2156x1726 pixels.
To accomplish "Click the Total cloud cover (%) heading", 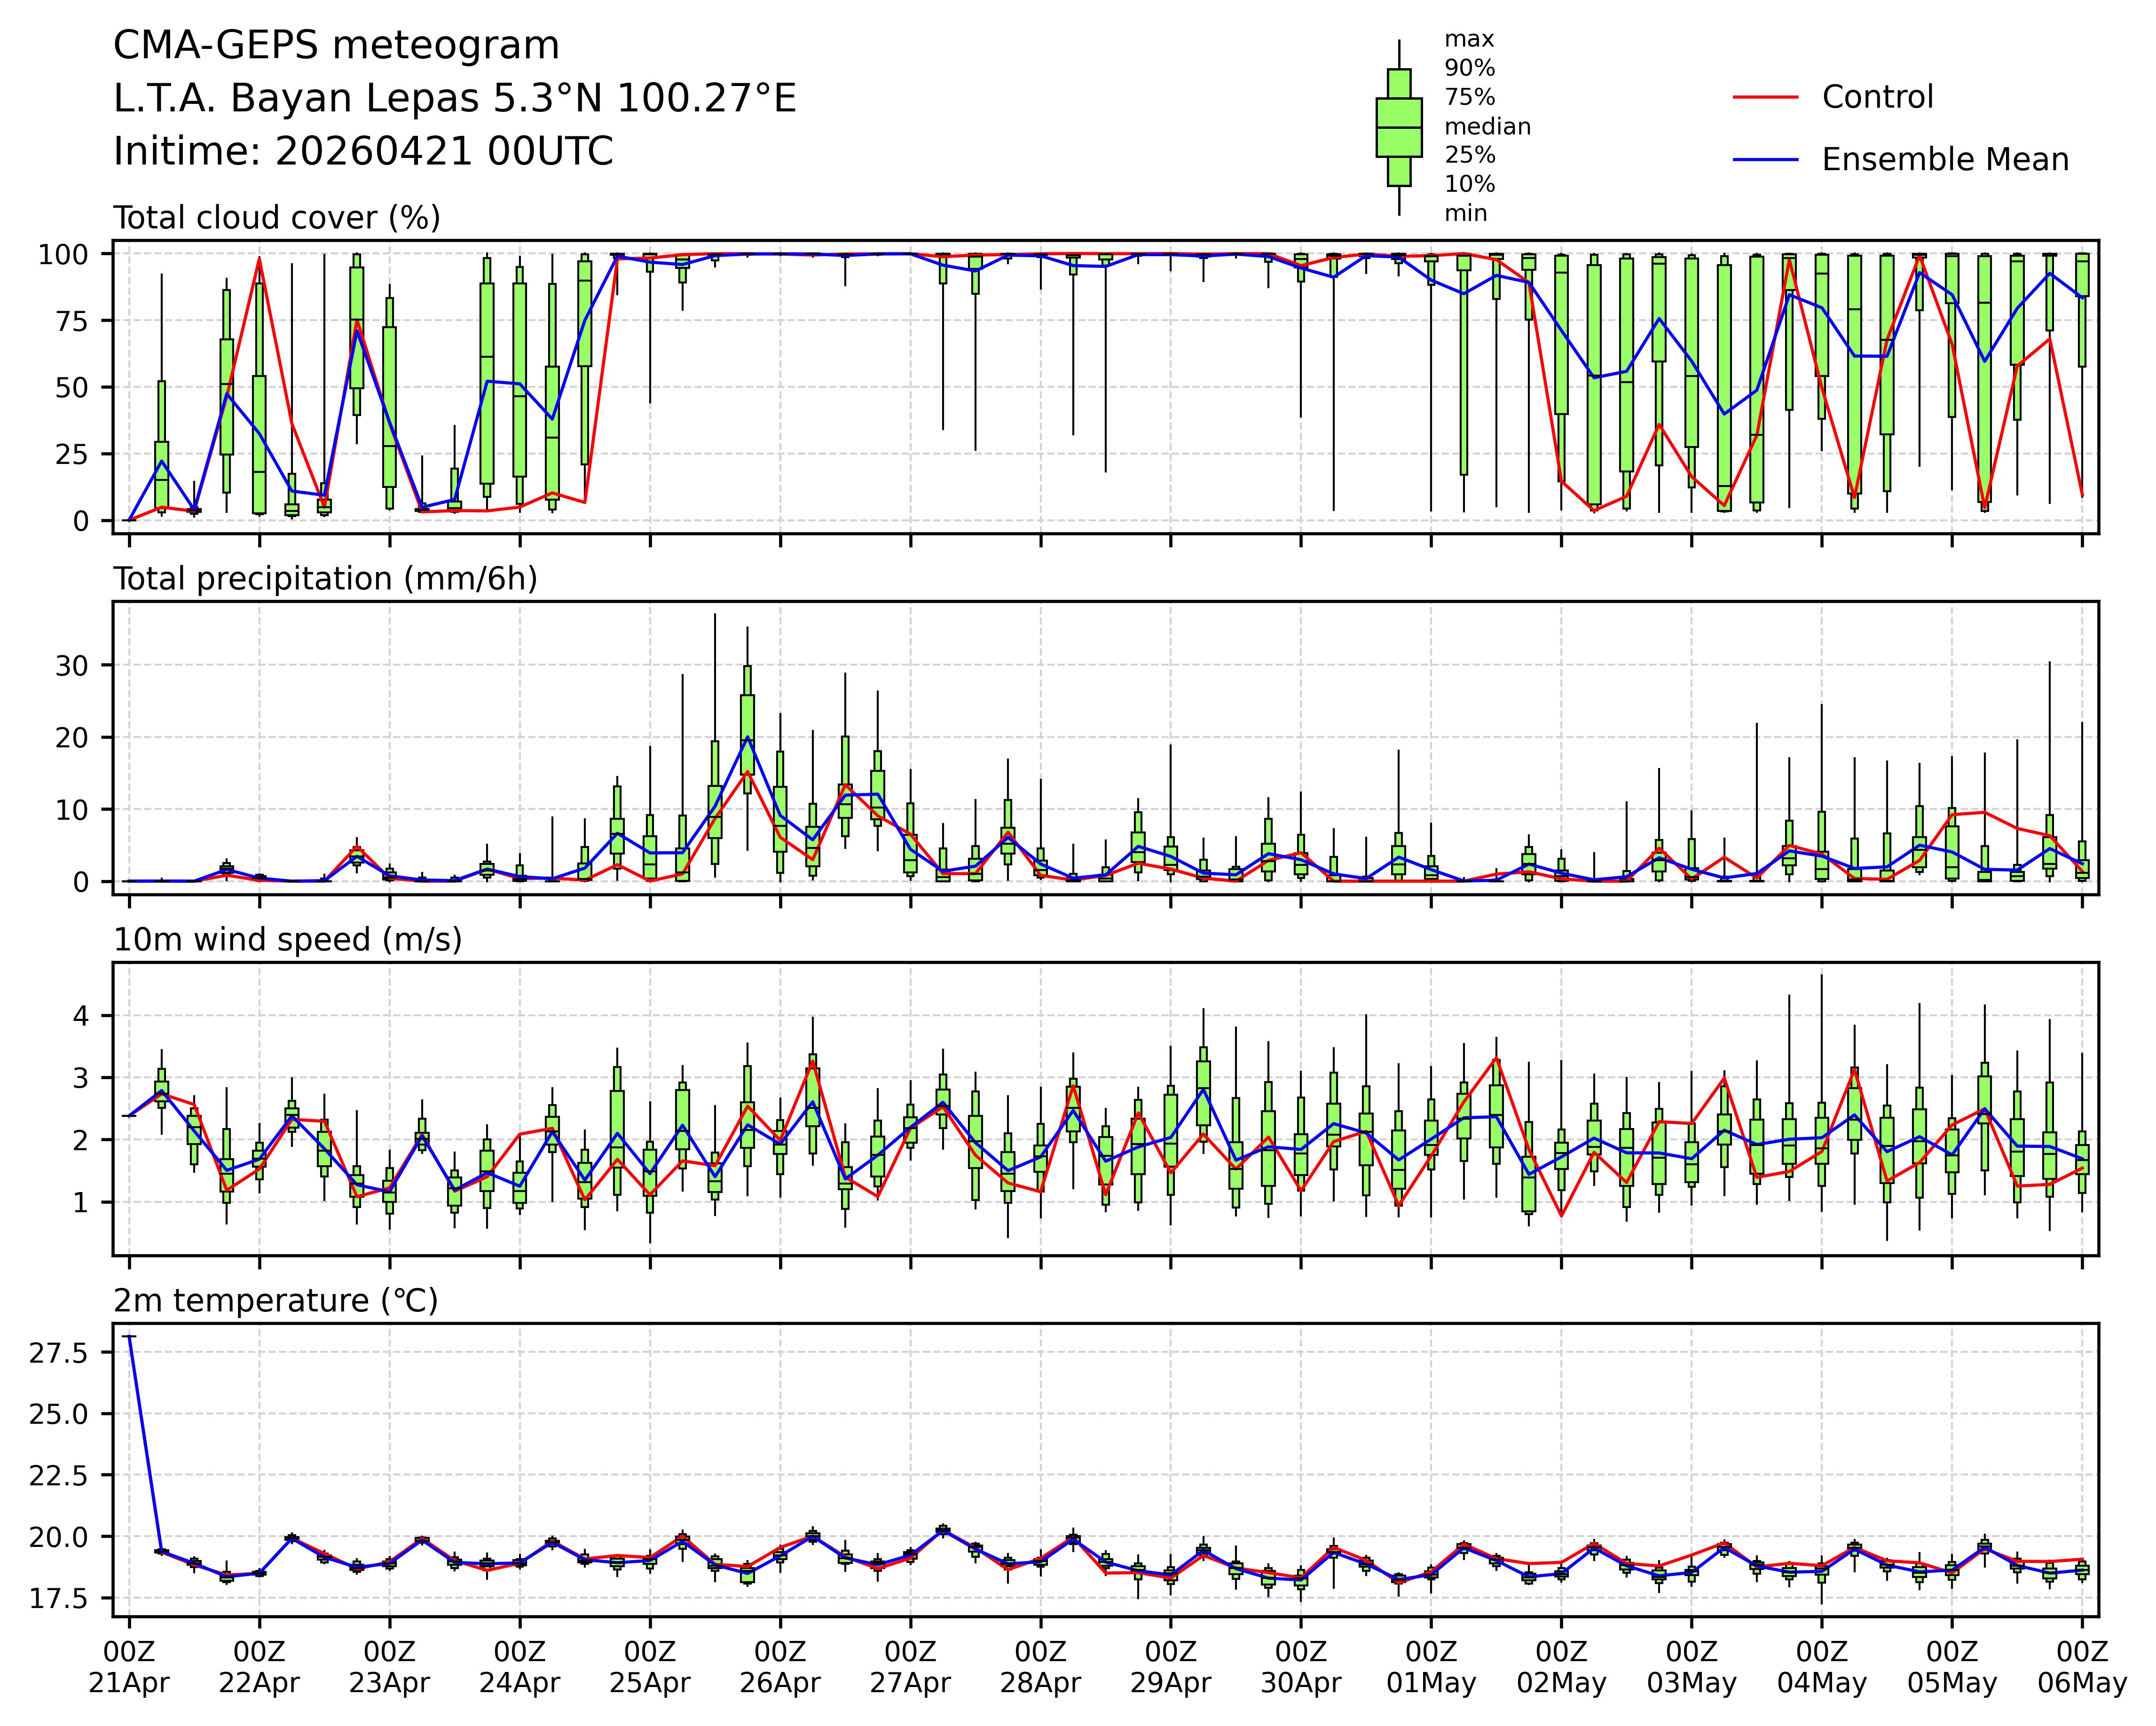I will pyautogui.click(x=277, y=218).
